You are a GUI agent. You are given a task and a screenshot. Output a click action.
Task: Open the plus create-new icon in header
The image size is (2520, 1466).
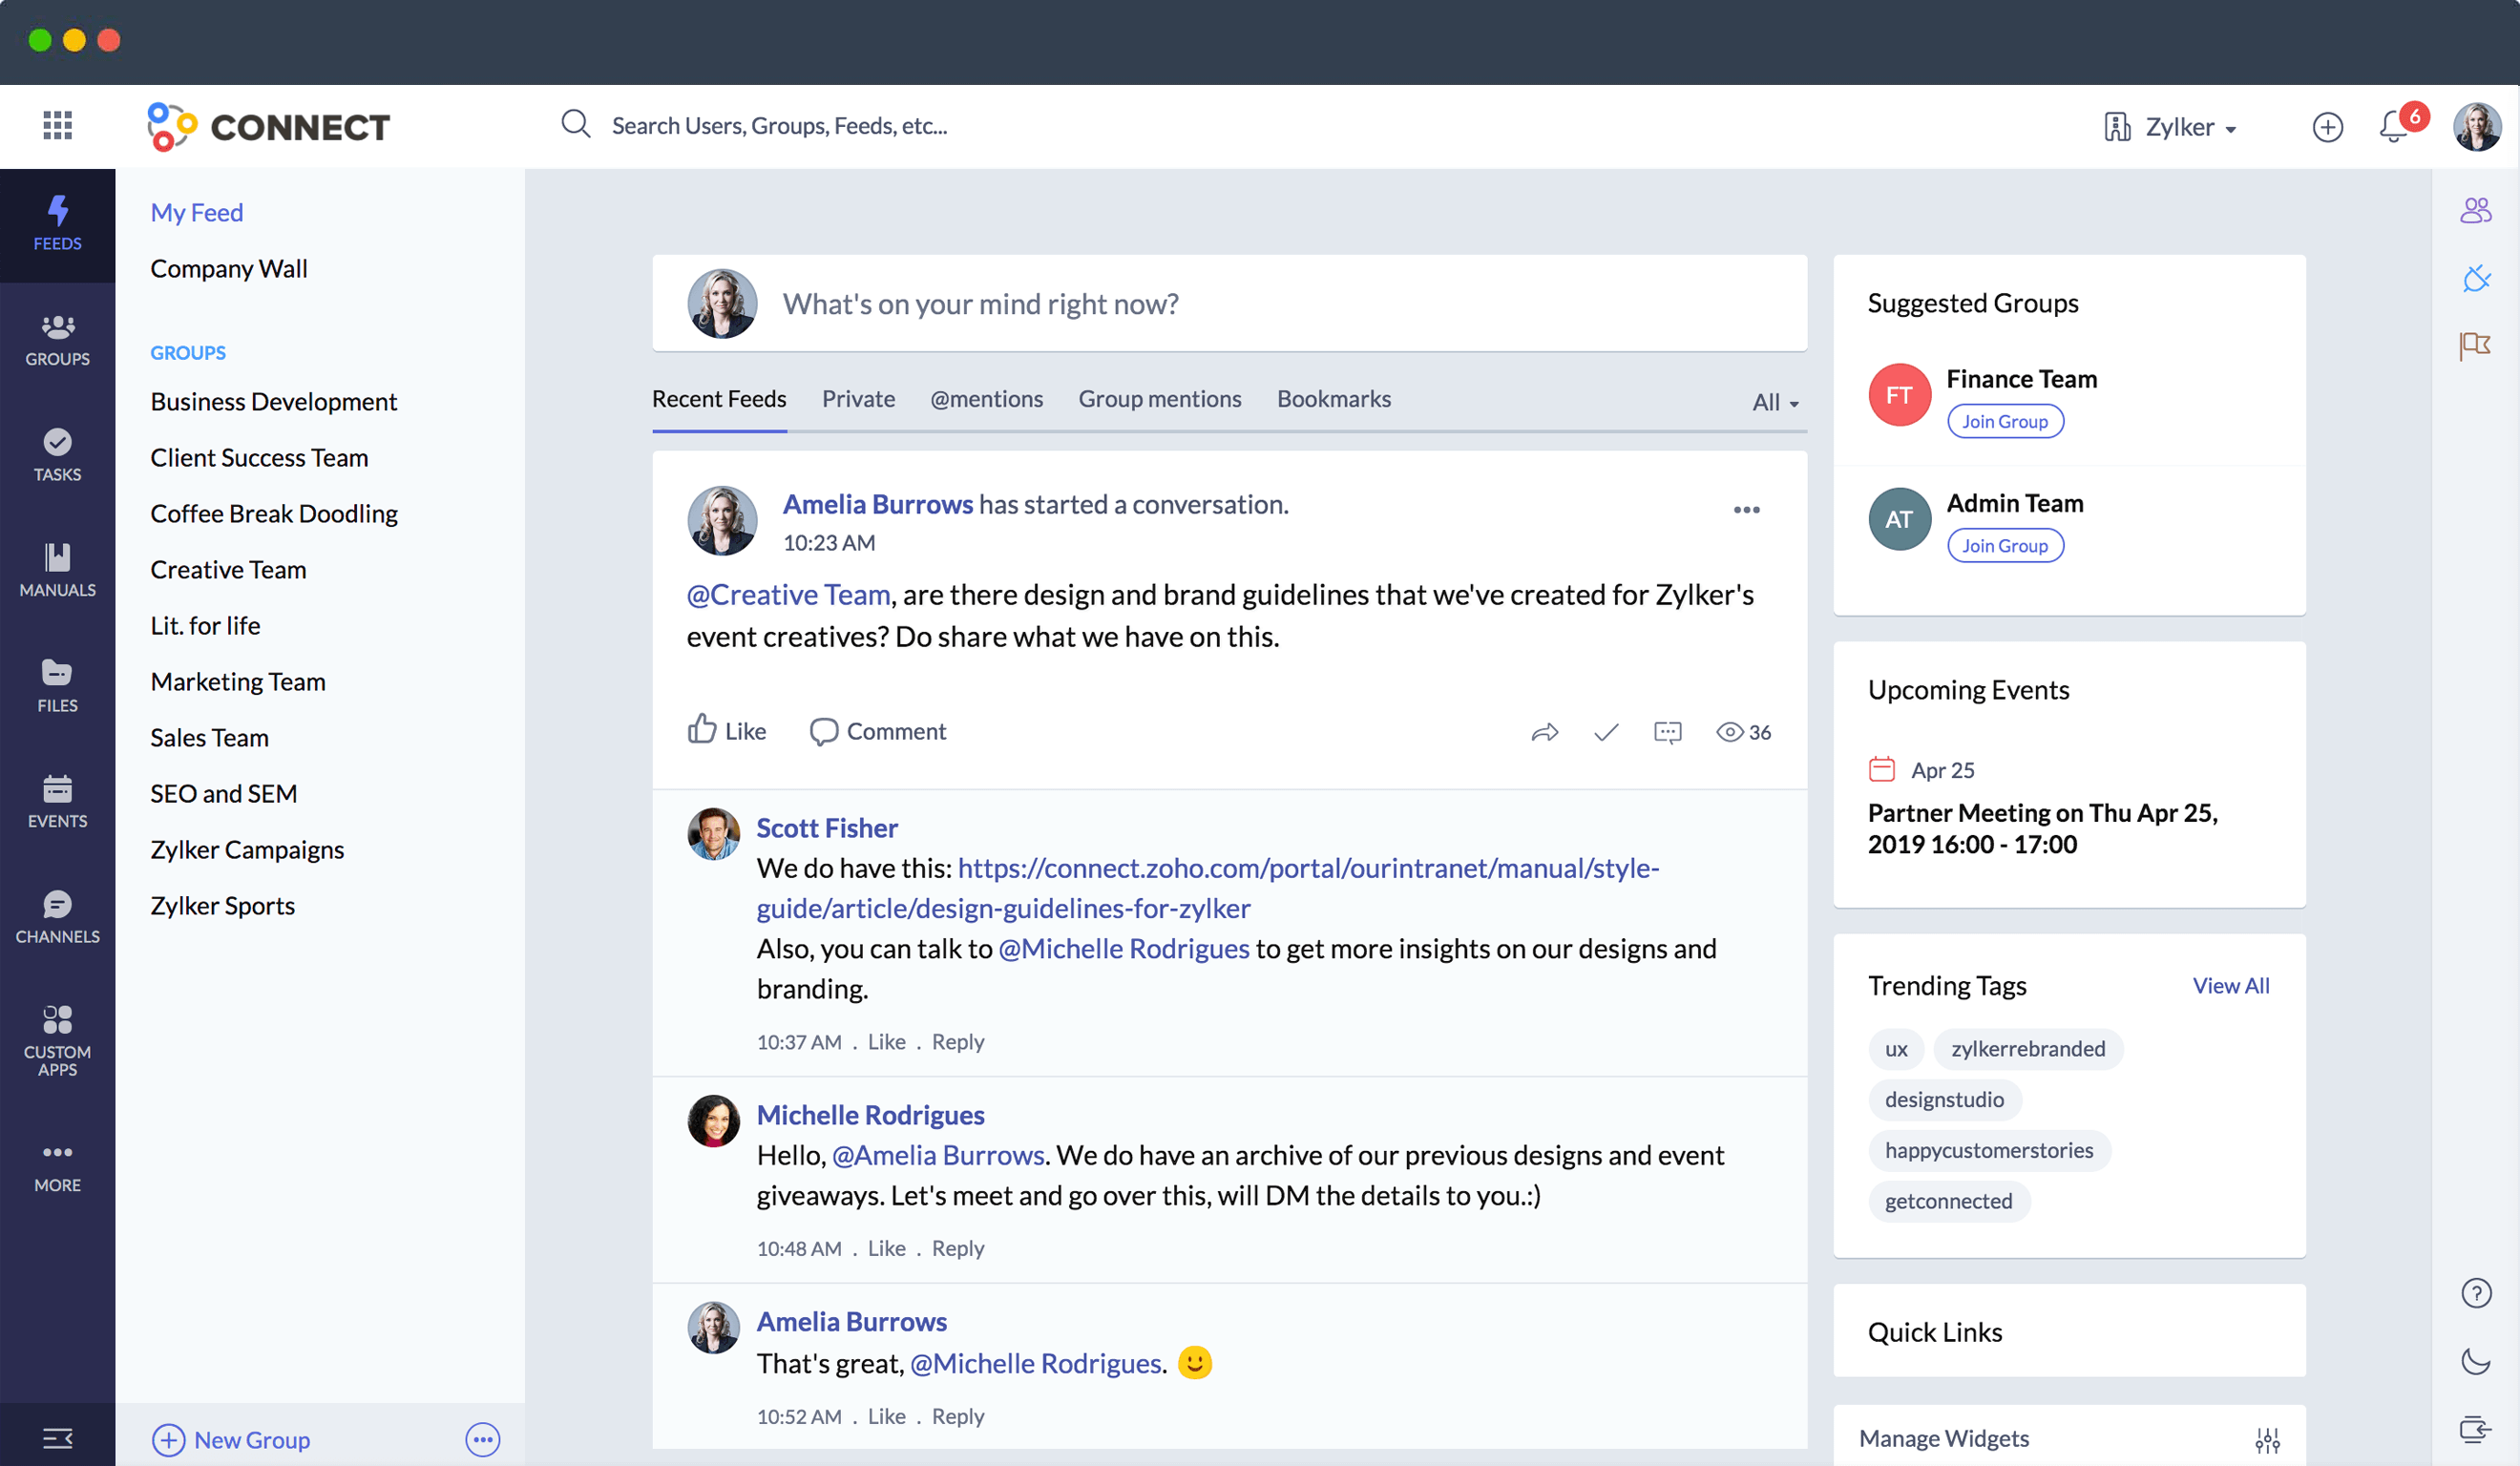[2328, 127]
